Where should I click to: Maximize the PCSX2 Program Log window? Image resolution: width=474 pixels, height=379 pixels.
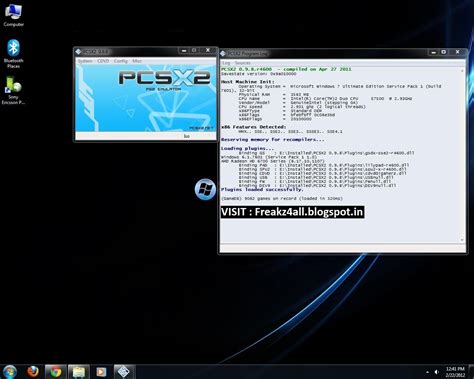coord(444,52)
